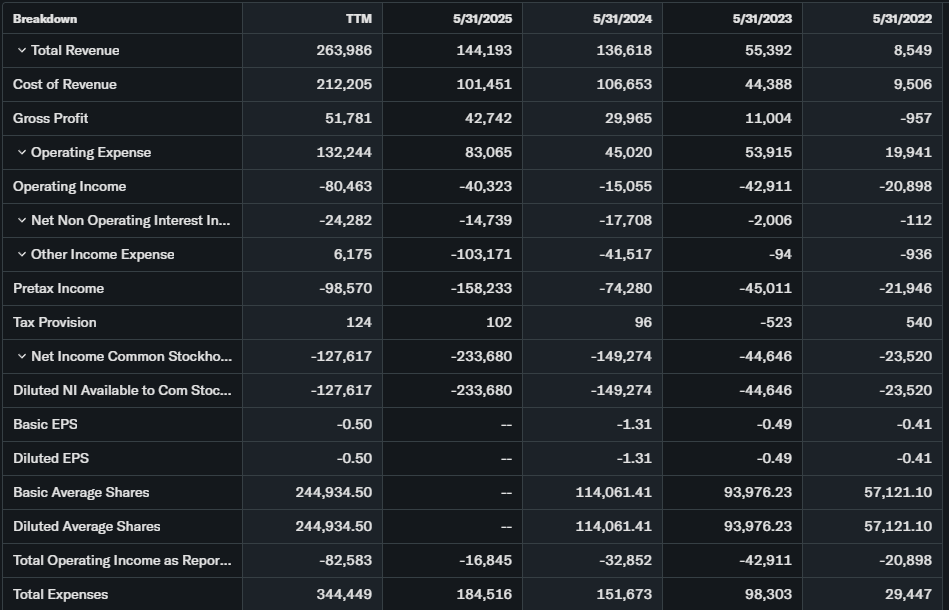
Task: Select the Total Expenses row label
Action: (61, 595)
